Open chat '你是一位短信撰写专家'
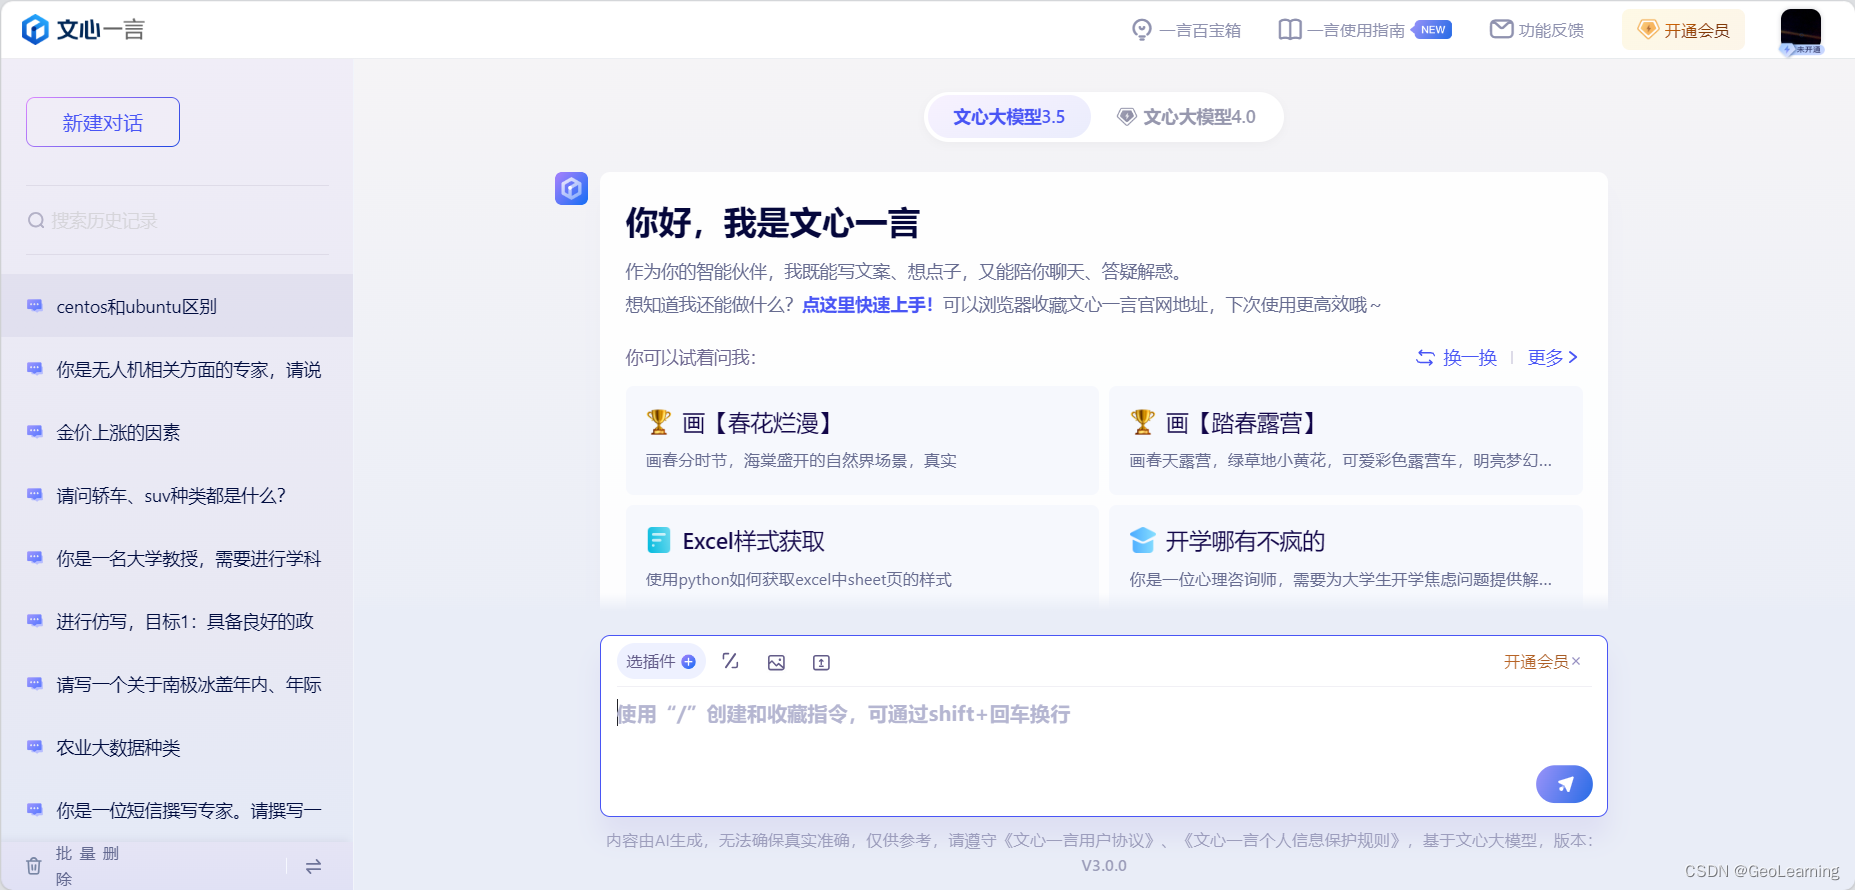 tap(177, 810)
